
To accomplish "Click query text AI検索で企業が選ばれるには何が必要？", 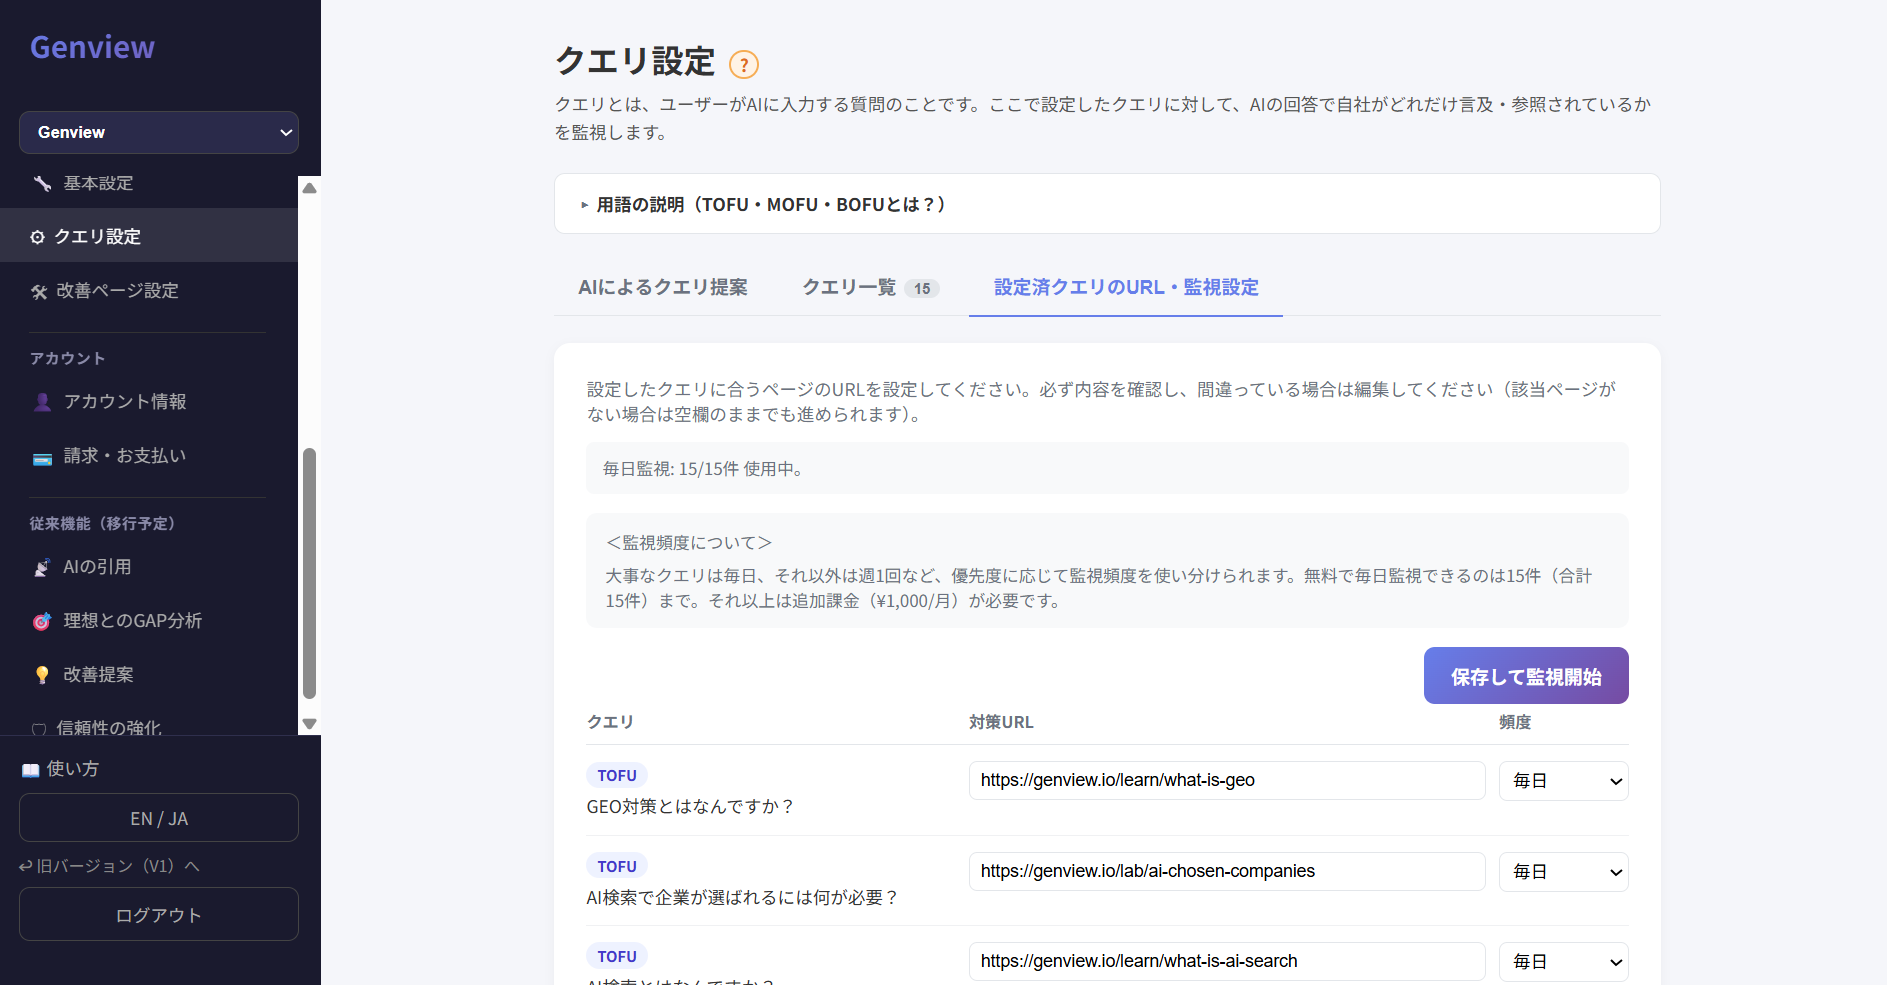I will pyautogui.click(x=743, y=898).
